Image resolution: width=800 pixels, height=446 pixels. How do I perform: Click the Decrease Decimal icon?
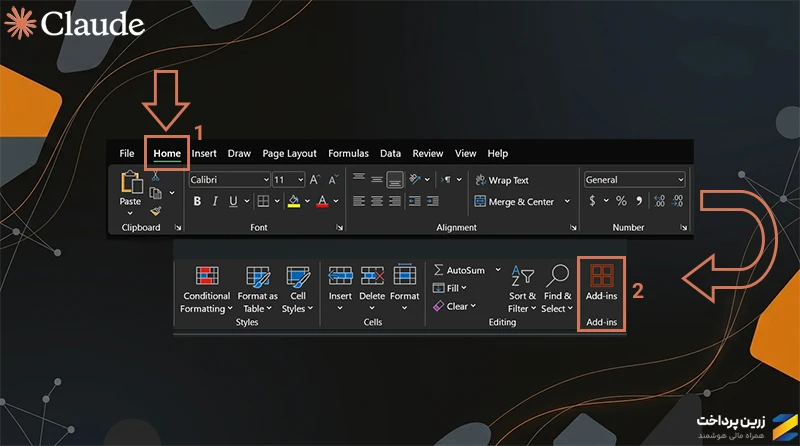click(x=678, y=201)
